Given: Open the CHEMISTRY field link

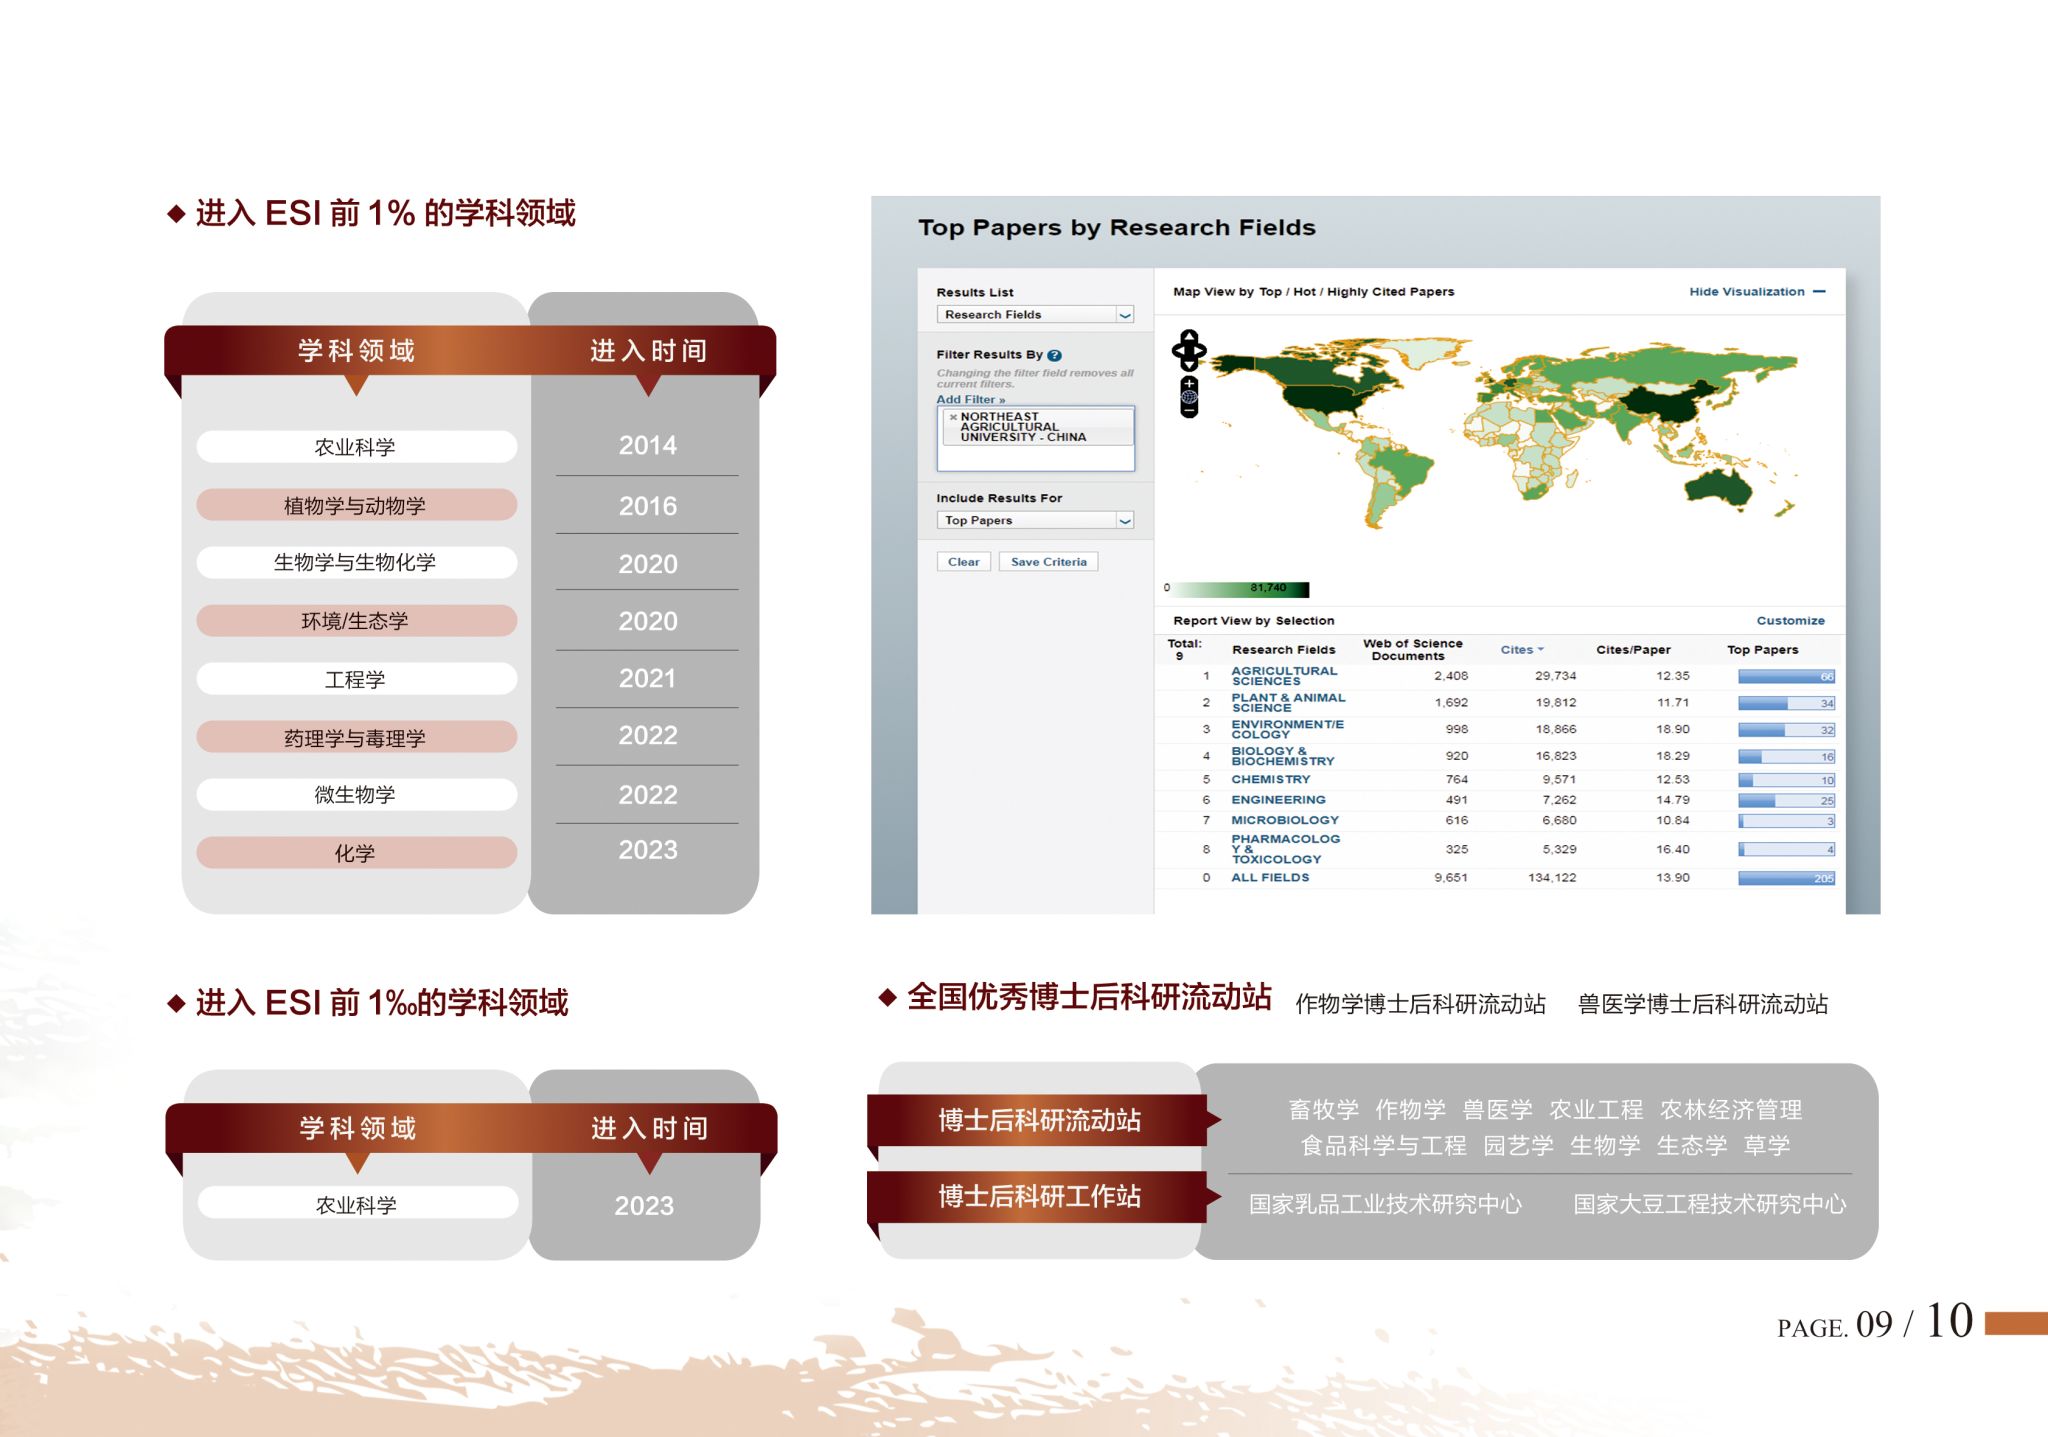Looking at the screenshot, I should coord(1270,779).
